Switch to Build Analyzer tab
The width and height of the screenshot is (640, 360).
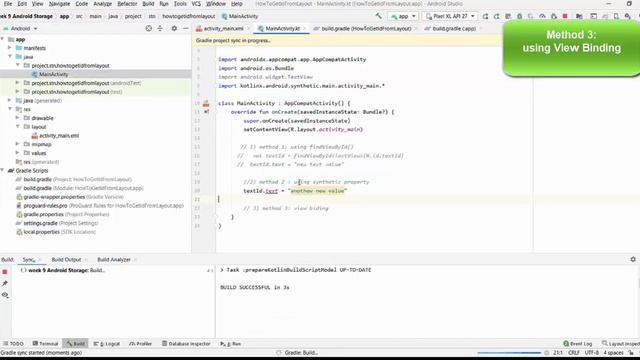pyautogui.click(x=113, y=260)
